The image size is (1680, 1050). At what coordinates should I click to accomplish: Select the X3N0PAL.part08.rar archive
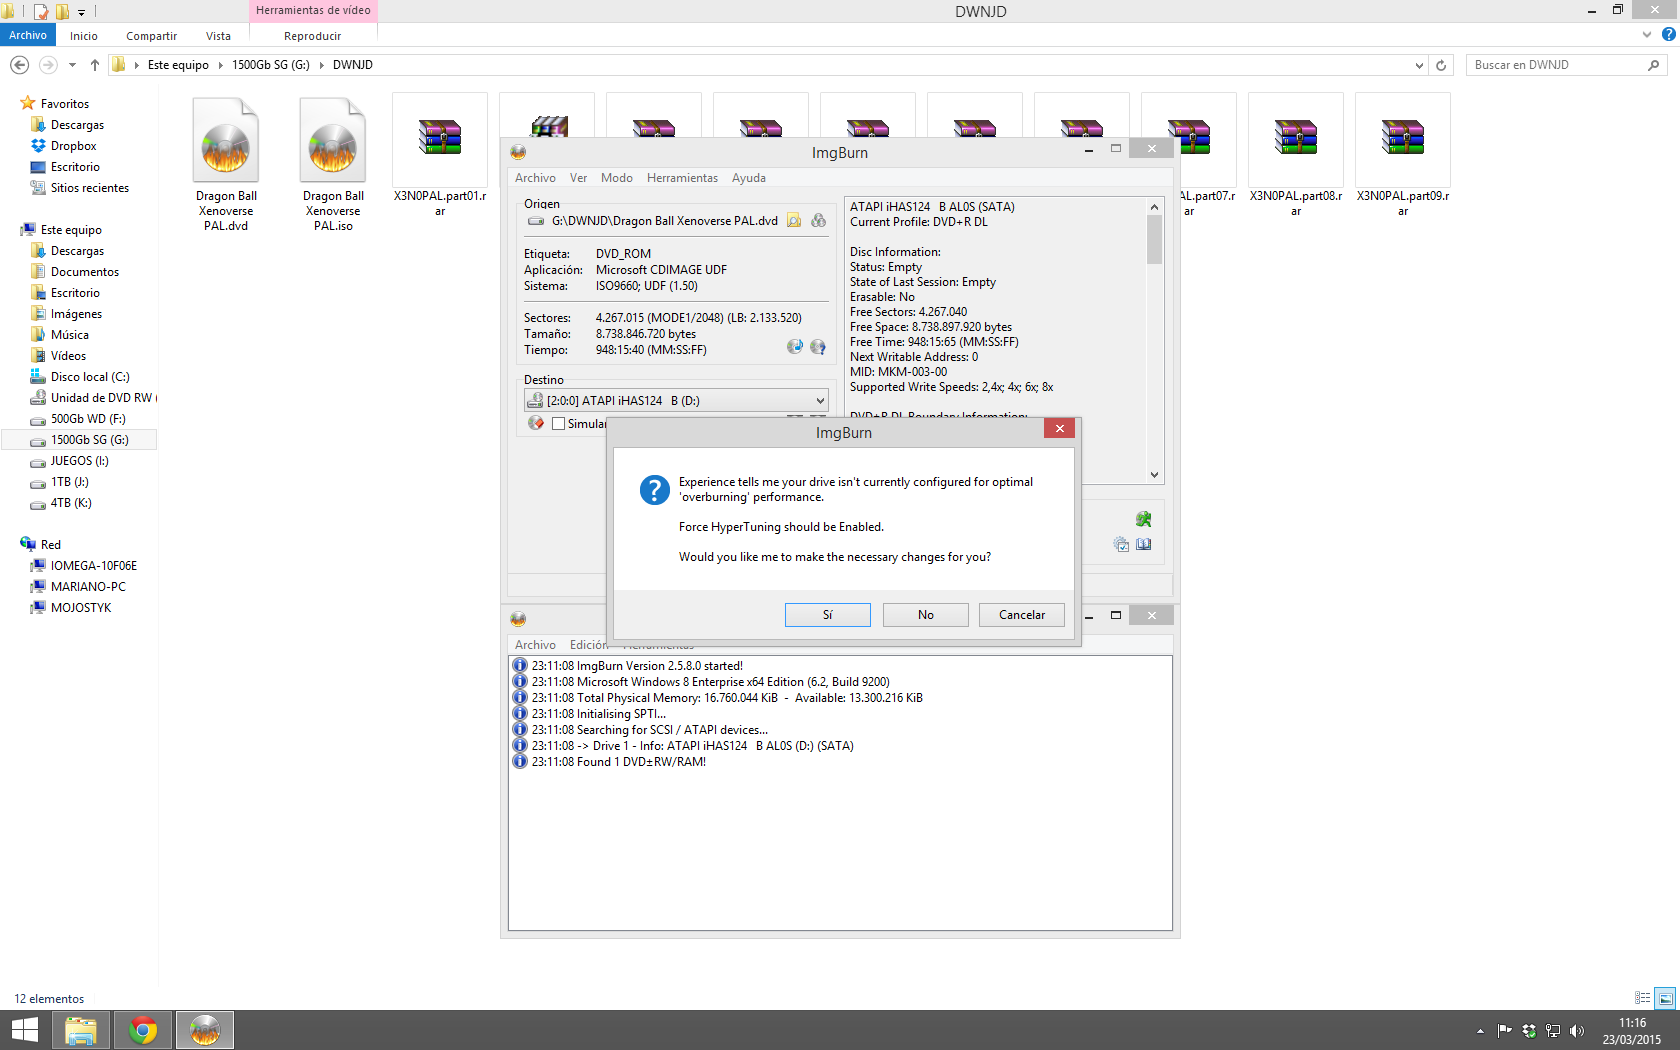[1296, 156]
